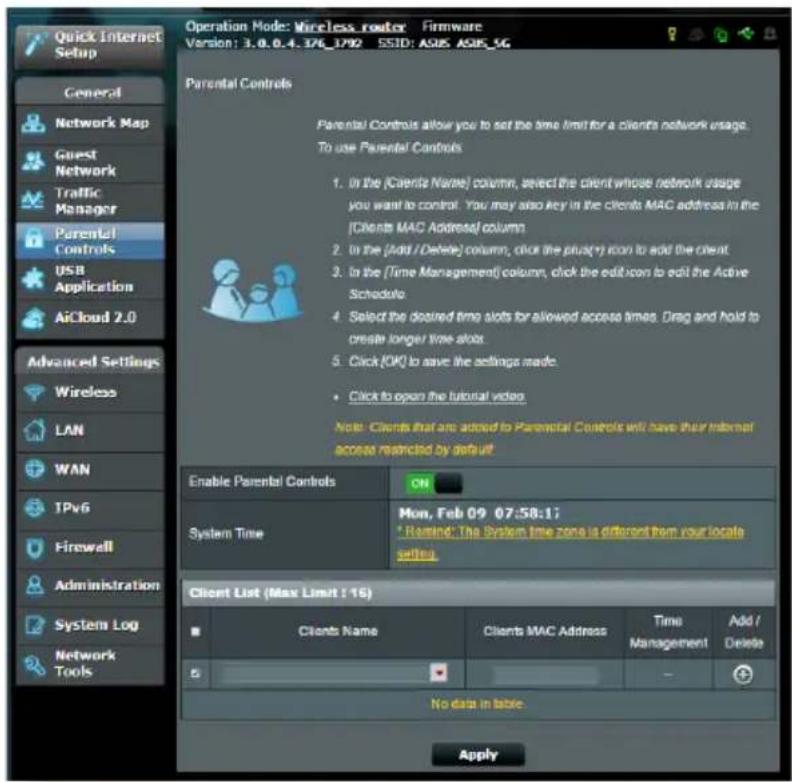Open the Network Tools page
This screenshot has height=782, width=792.
pyautogui.click(x=90, y=664)
